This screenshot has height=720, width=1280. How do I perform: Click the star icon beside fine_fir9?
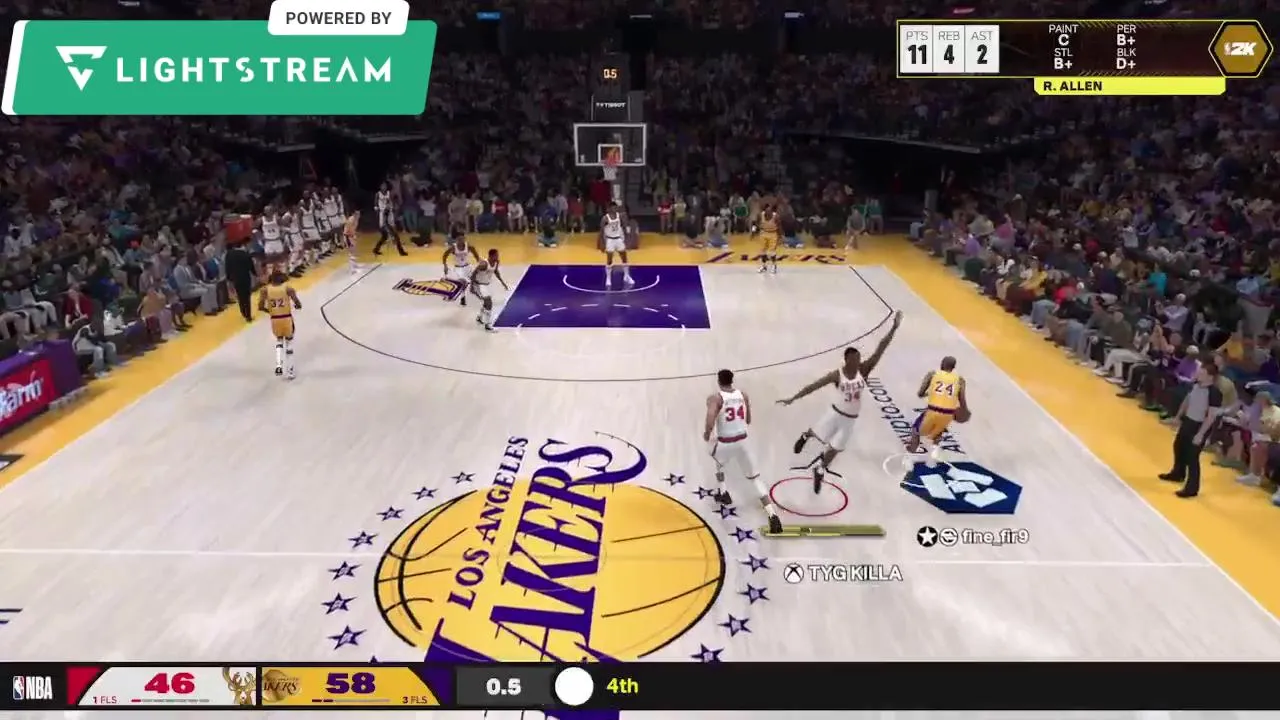[927, 537]
